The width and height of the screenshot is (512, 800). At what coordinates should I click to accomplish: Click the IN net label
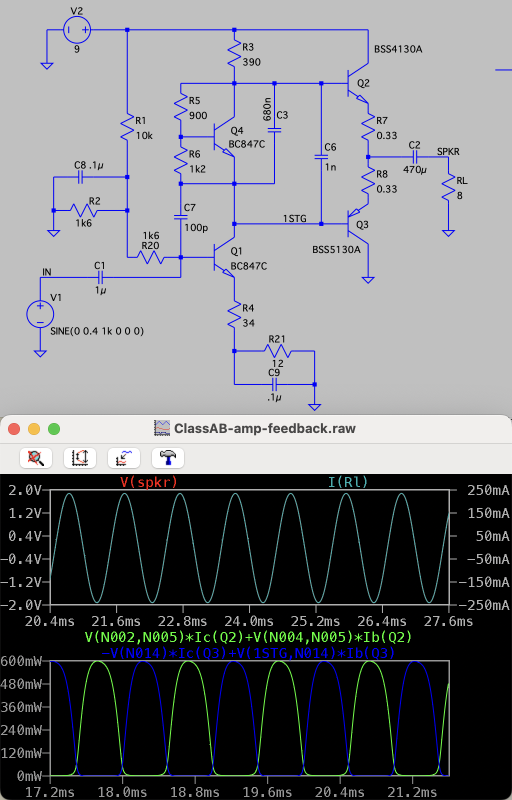pos(46,272)
